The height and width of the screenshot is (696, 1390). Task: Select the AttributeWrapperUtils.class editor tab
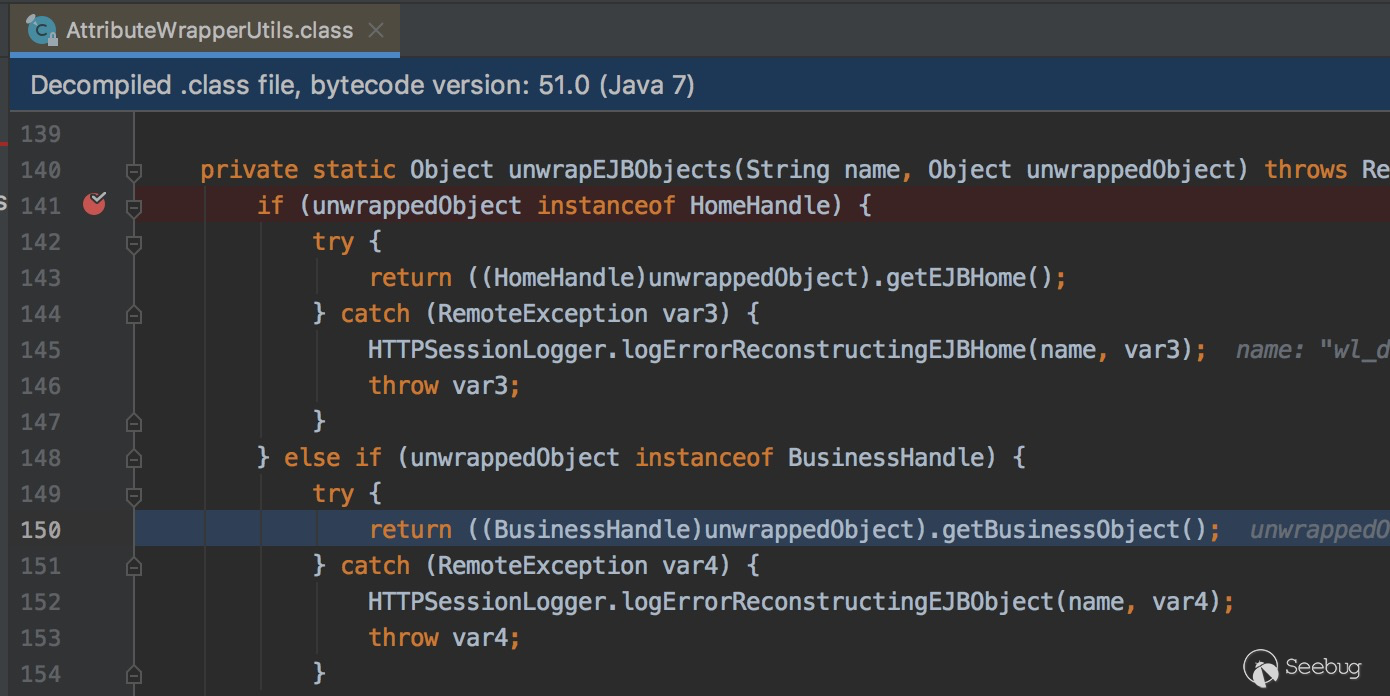click(209, 30)
